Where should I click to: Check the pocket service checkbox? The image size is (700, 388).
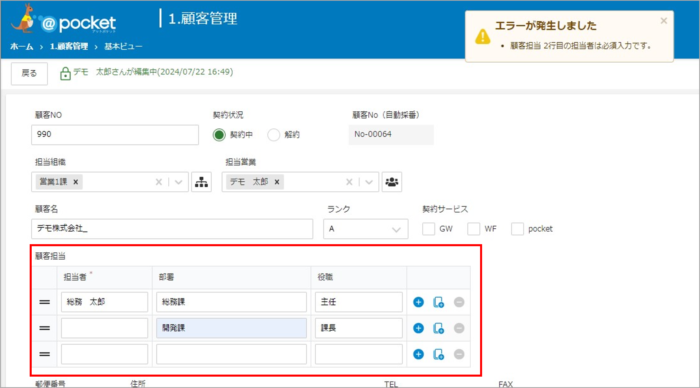click(517, 229)
